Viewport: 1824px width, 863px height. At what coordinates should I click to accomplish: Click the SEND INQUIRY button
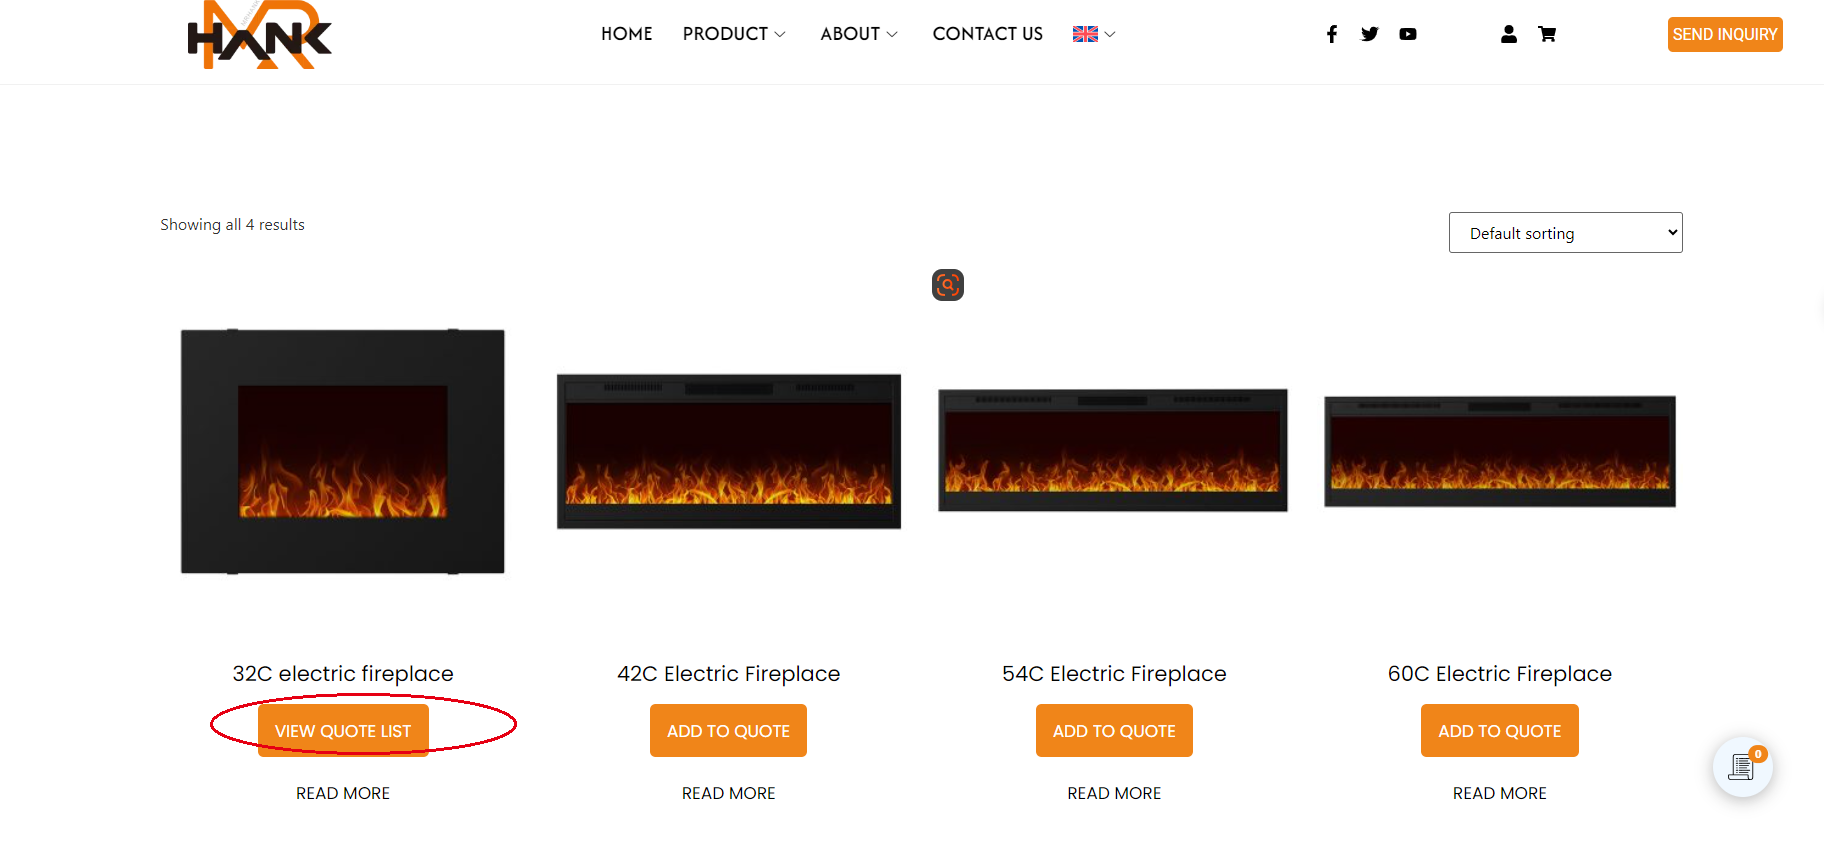click(1724, 34)
